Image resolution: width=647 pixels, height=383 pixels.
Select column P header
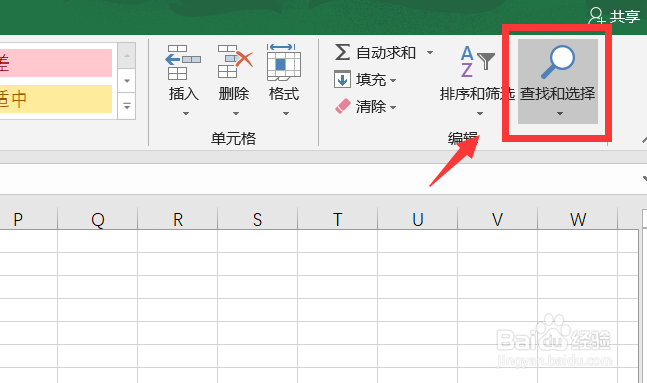coord(28,218)
